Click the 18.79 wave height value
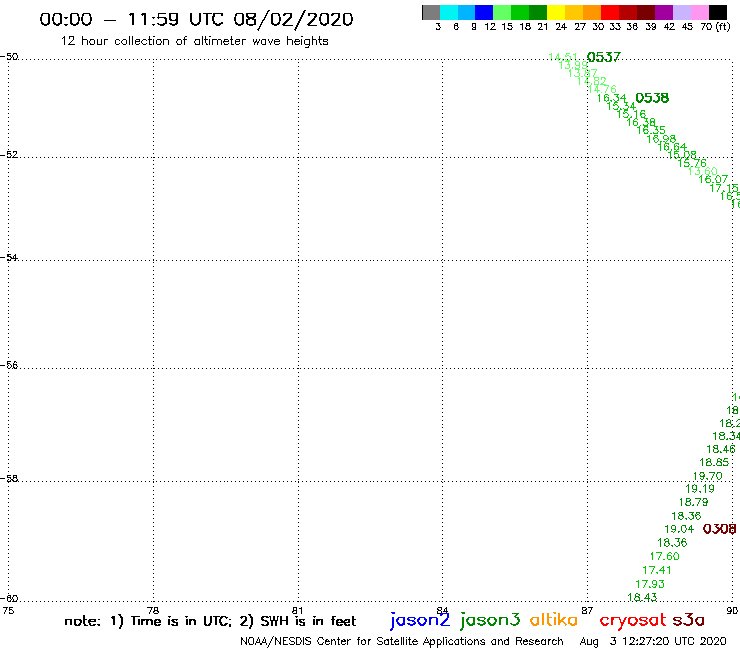Image resolution: width=740 pixels, height=650 pixels. (693, 502)
